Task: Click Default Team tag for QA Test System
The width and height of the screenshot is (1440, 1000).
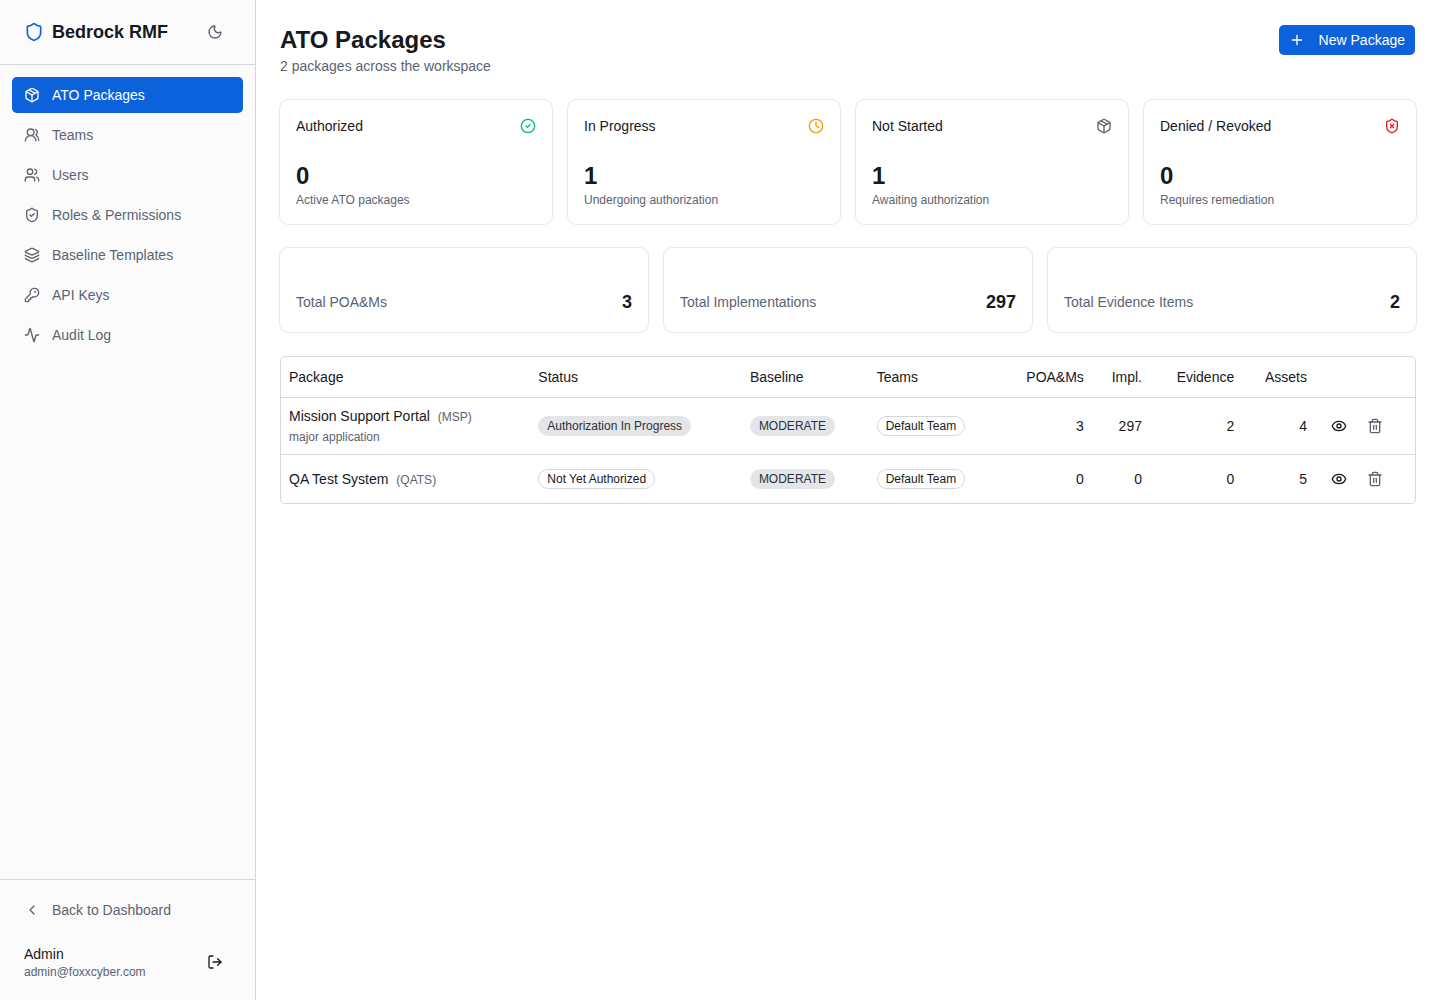Action: coord(920,479)
